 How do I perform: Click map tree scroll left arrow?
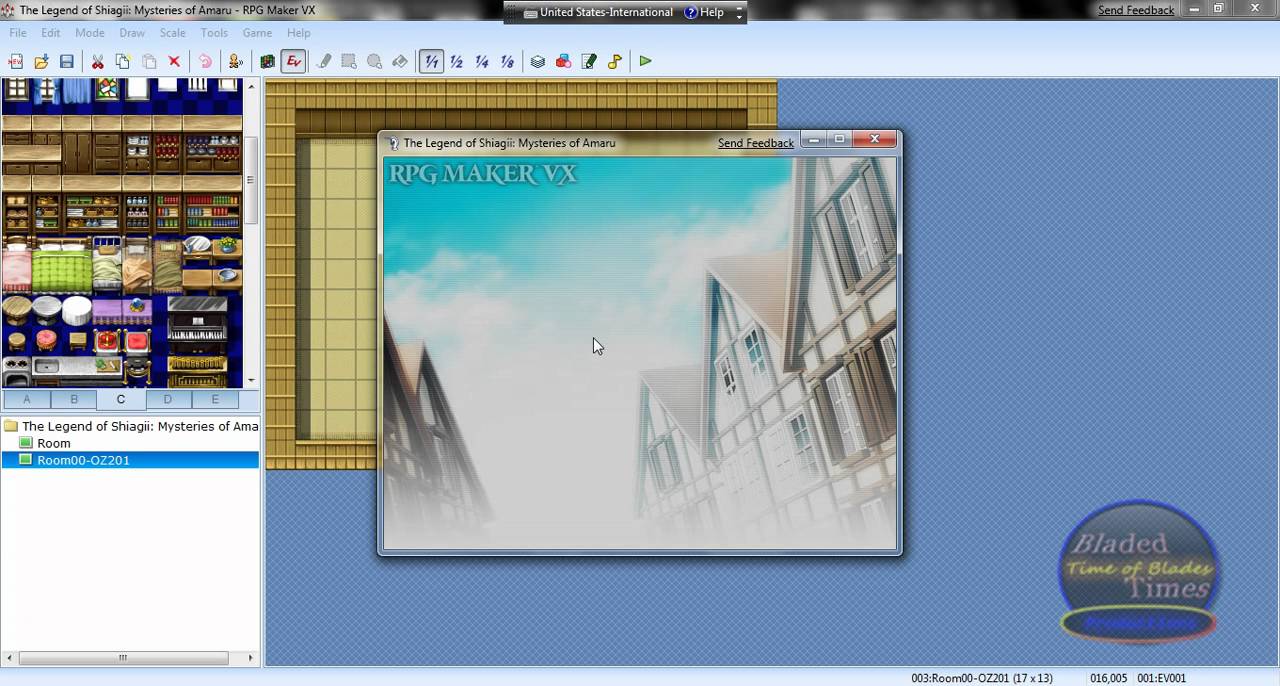point(9,658)
